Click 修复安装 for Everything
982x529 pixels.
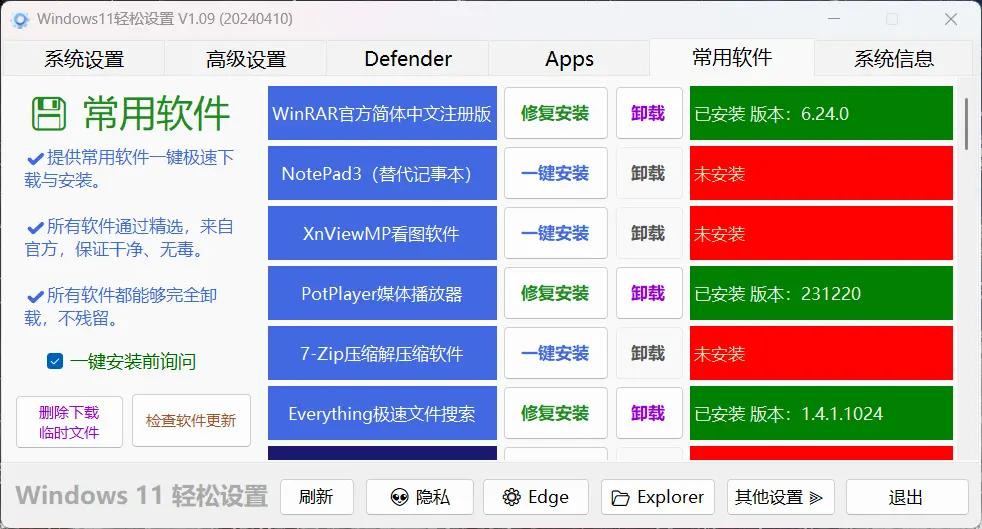(x=556, y=414)
